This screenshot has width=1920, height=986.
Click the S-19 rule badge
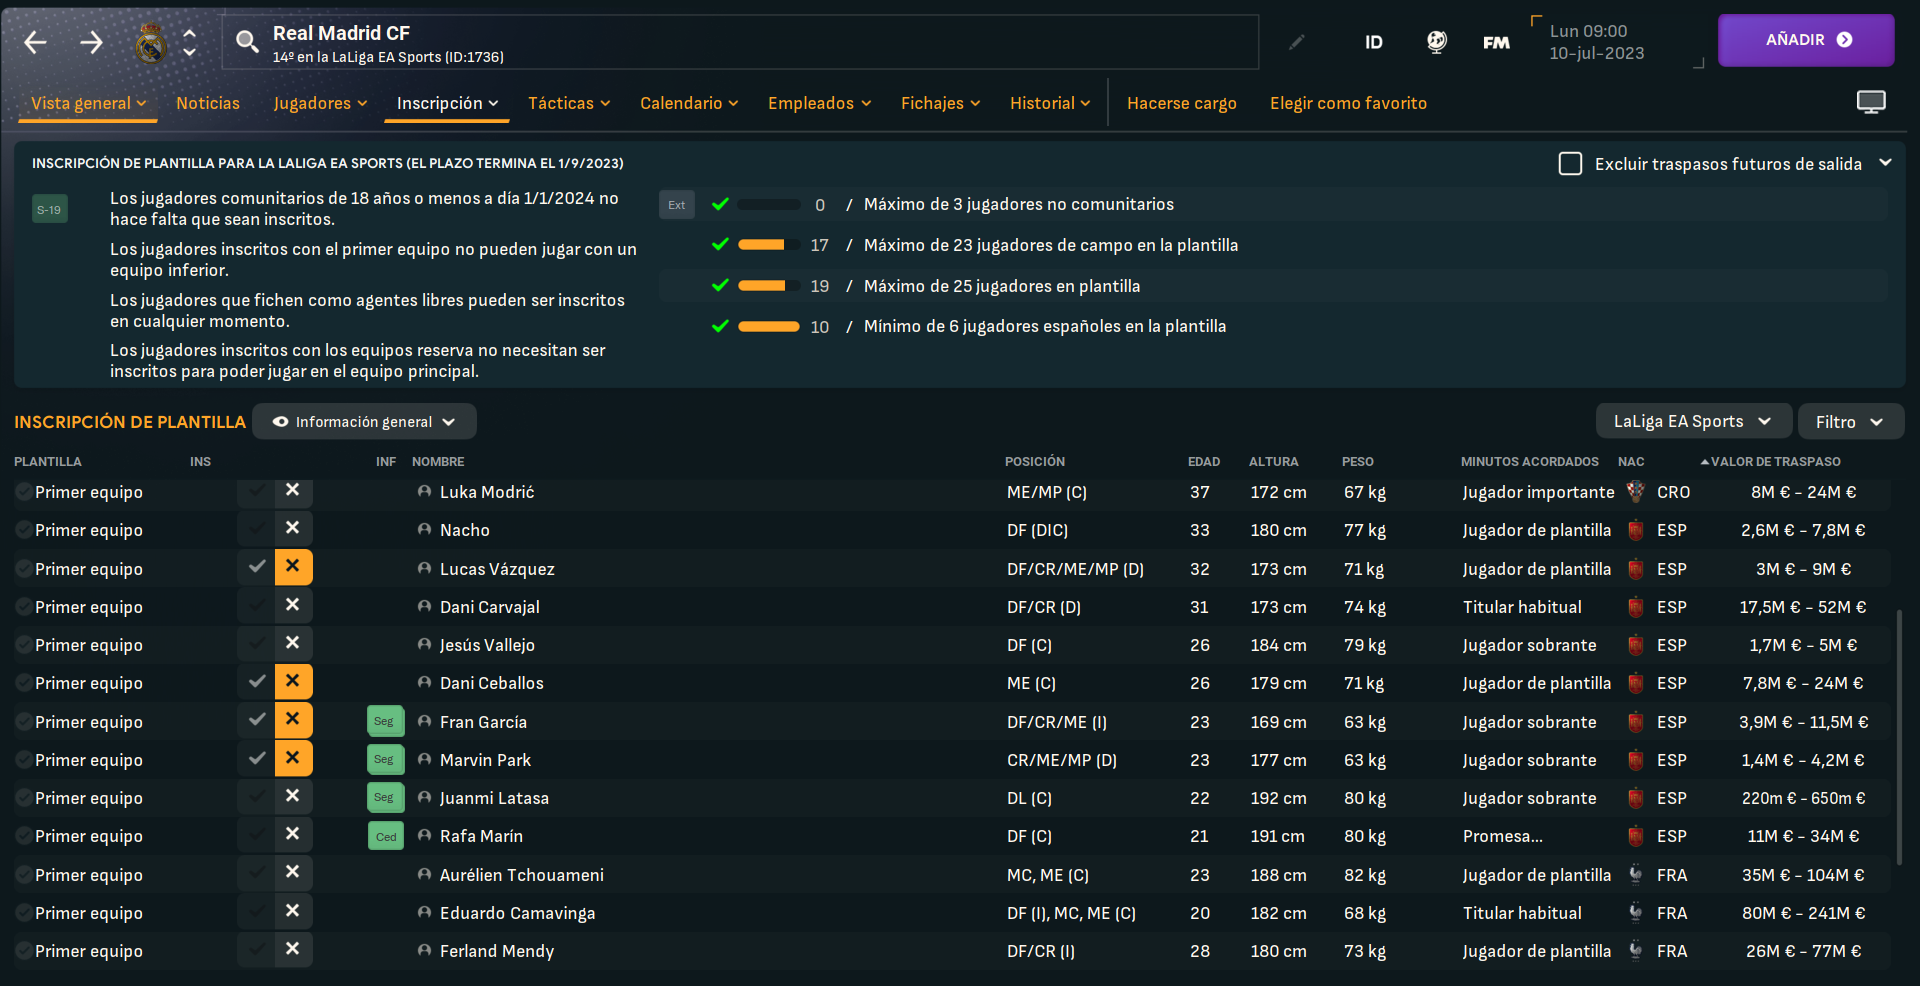49,209
